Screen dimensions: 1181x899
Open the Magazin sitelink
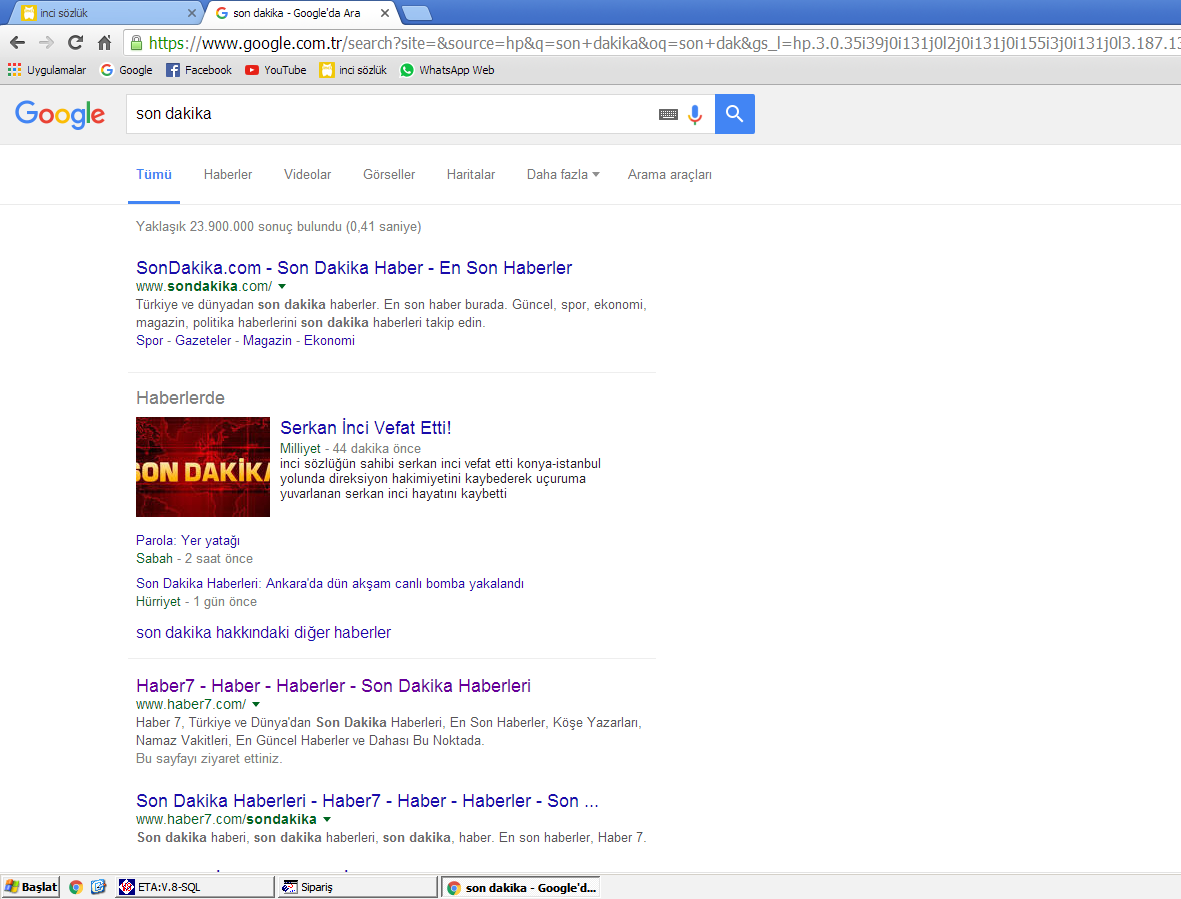(x=267, y=340)
